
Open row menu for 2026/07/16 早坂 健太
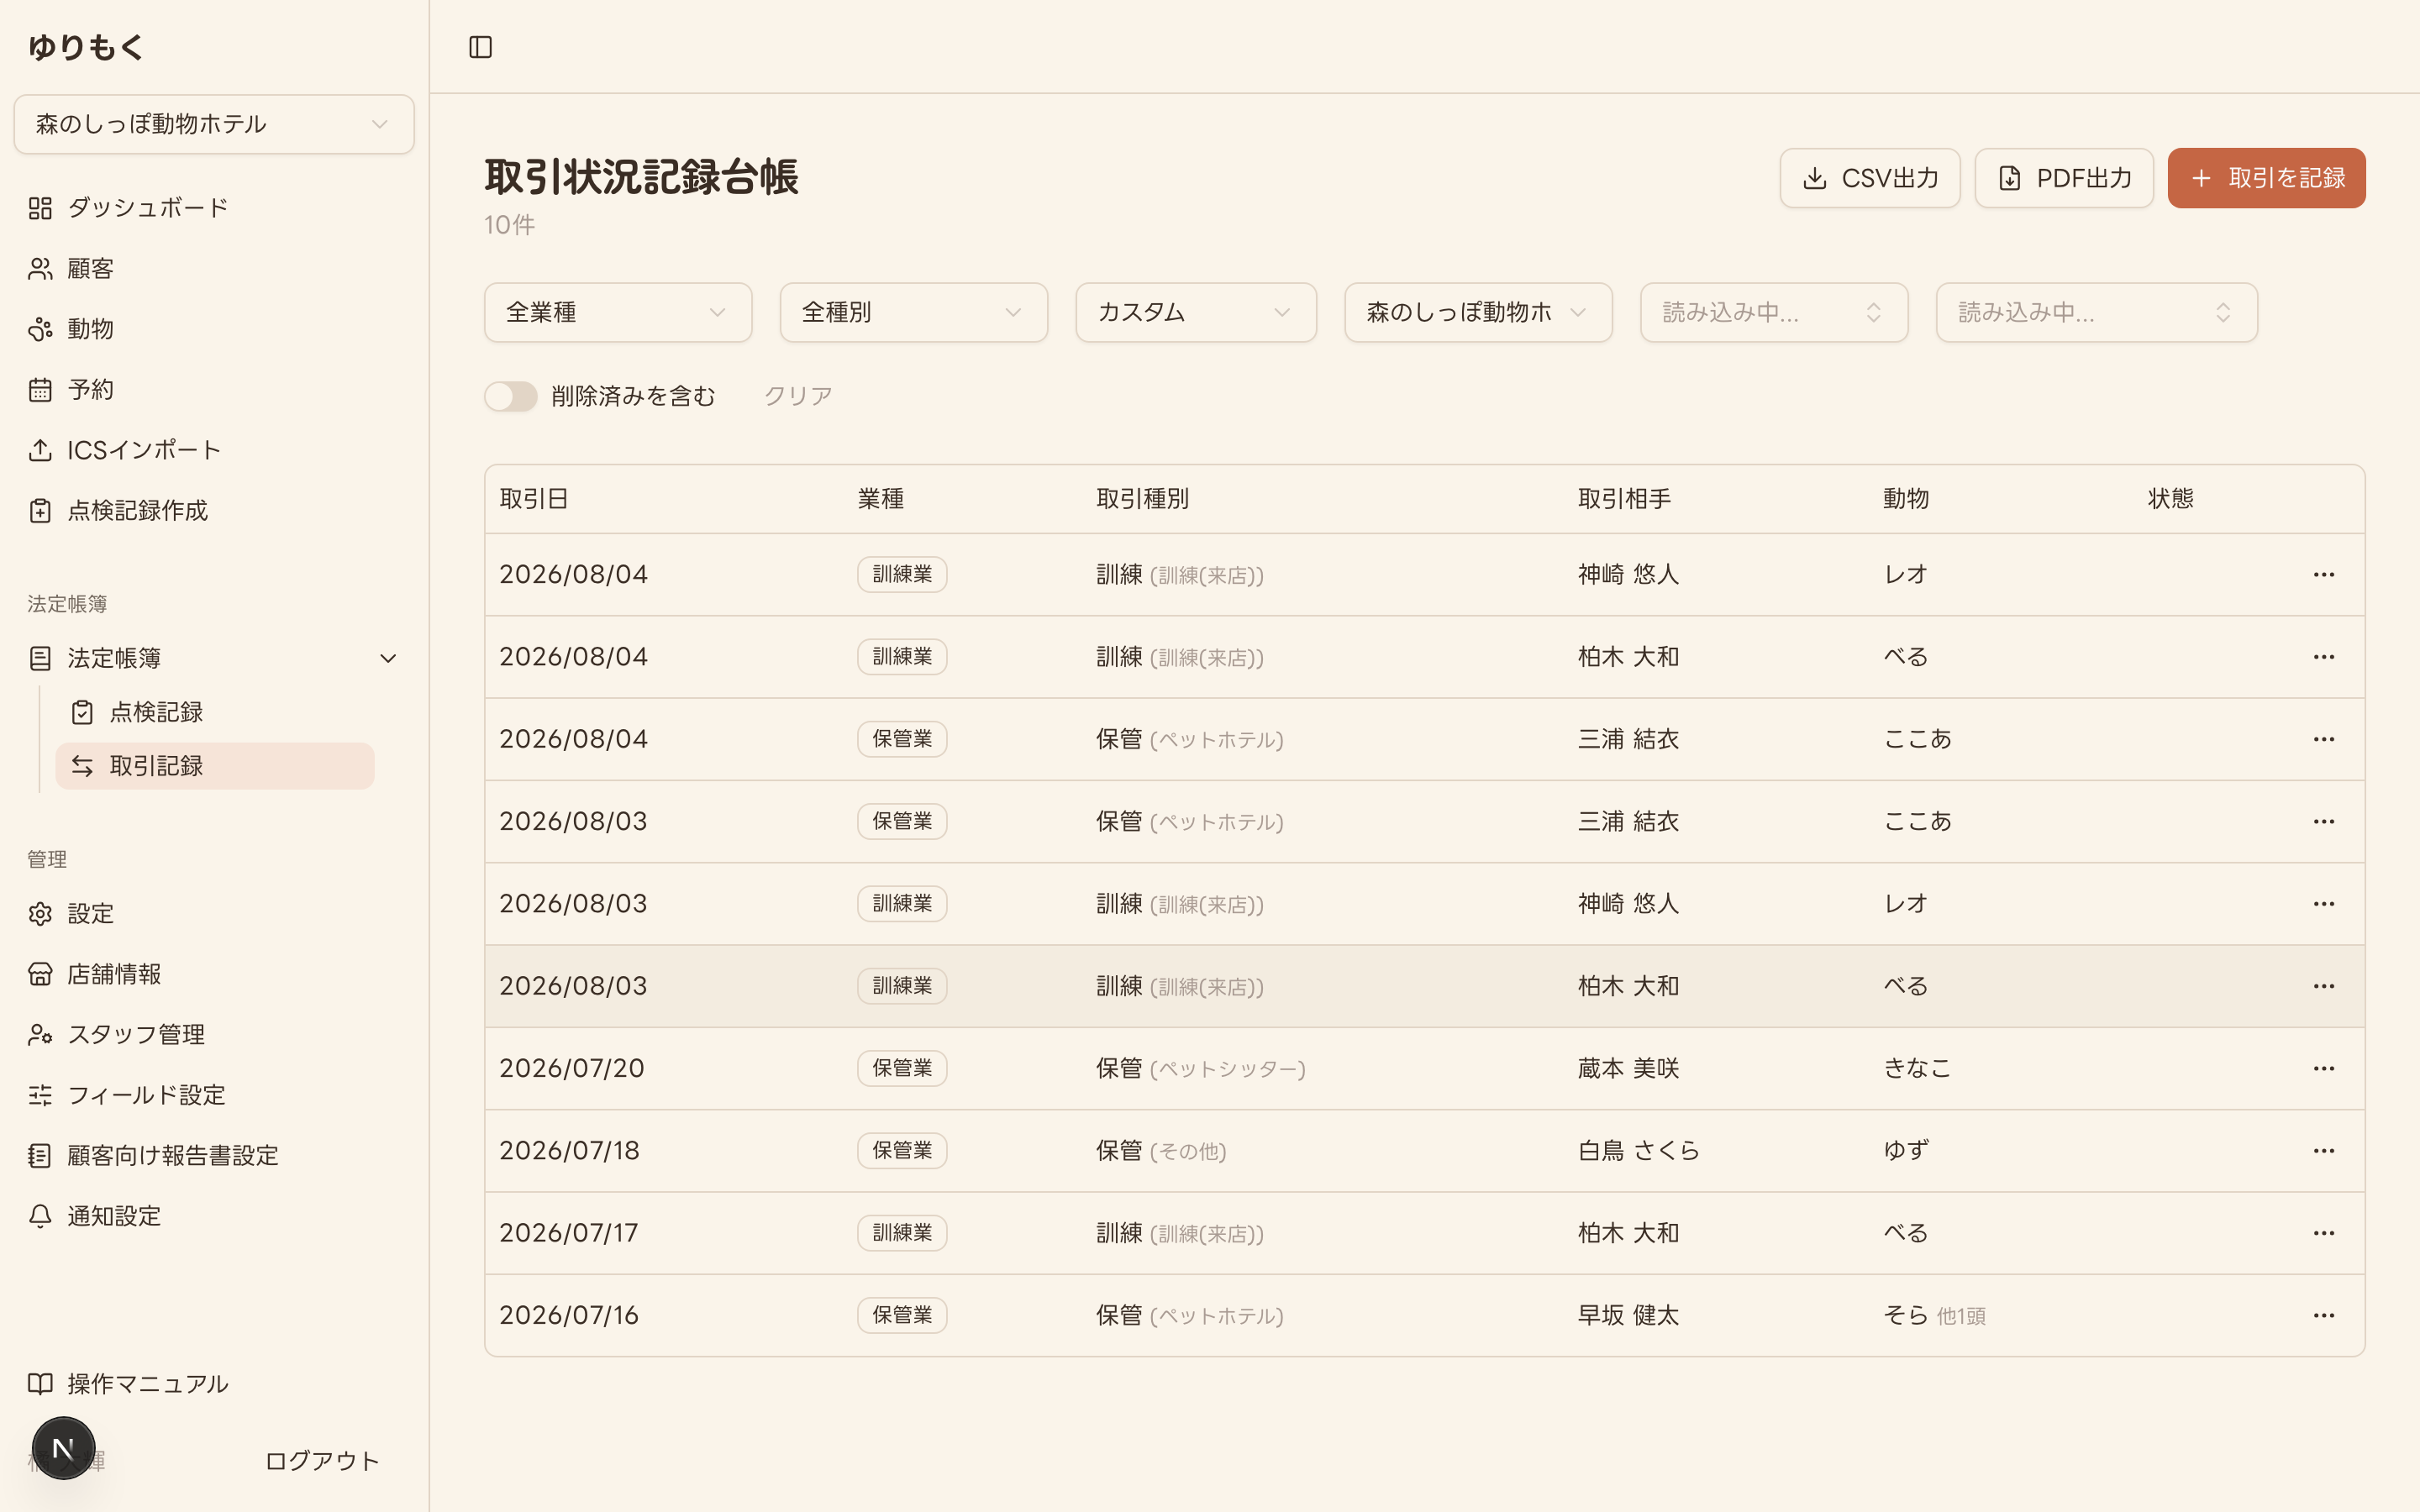click(2323, 1316)
